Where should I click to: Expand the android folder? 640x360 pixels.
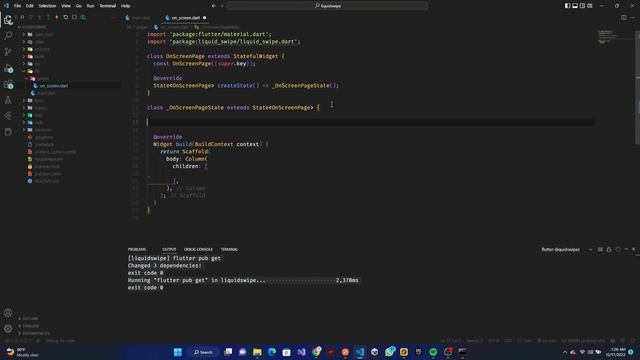[x=37, y=49]
